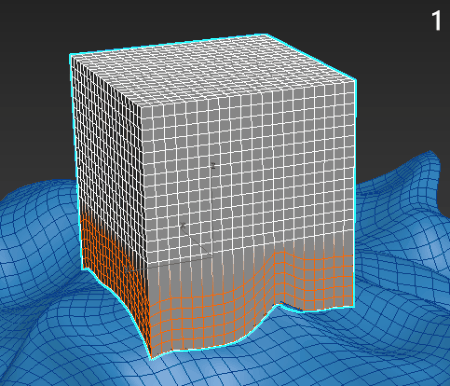Click the bottom-right corner of the cube's front face
This screenshot has width=450, height=386.
click(x=353, y=305)
